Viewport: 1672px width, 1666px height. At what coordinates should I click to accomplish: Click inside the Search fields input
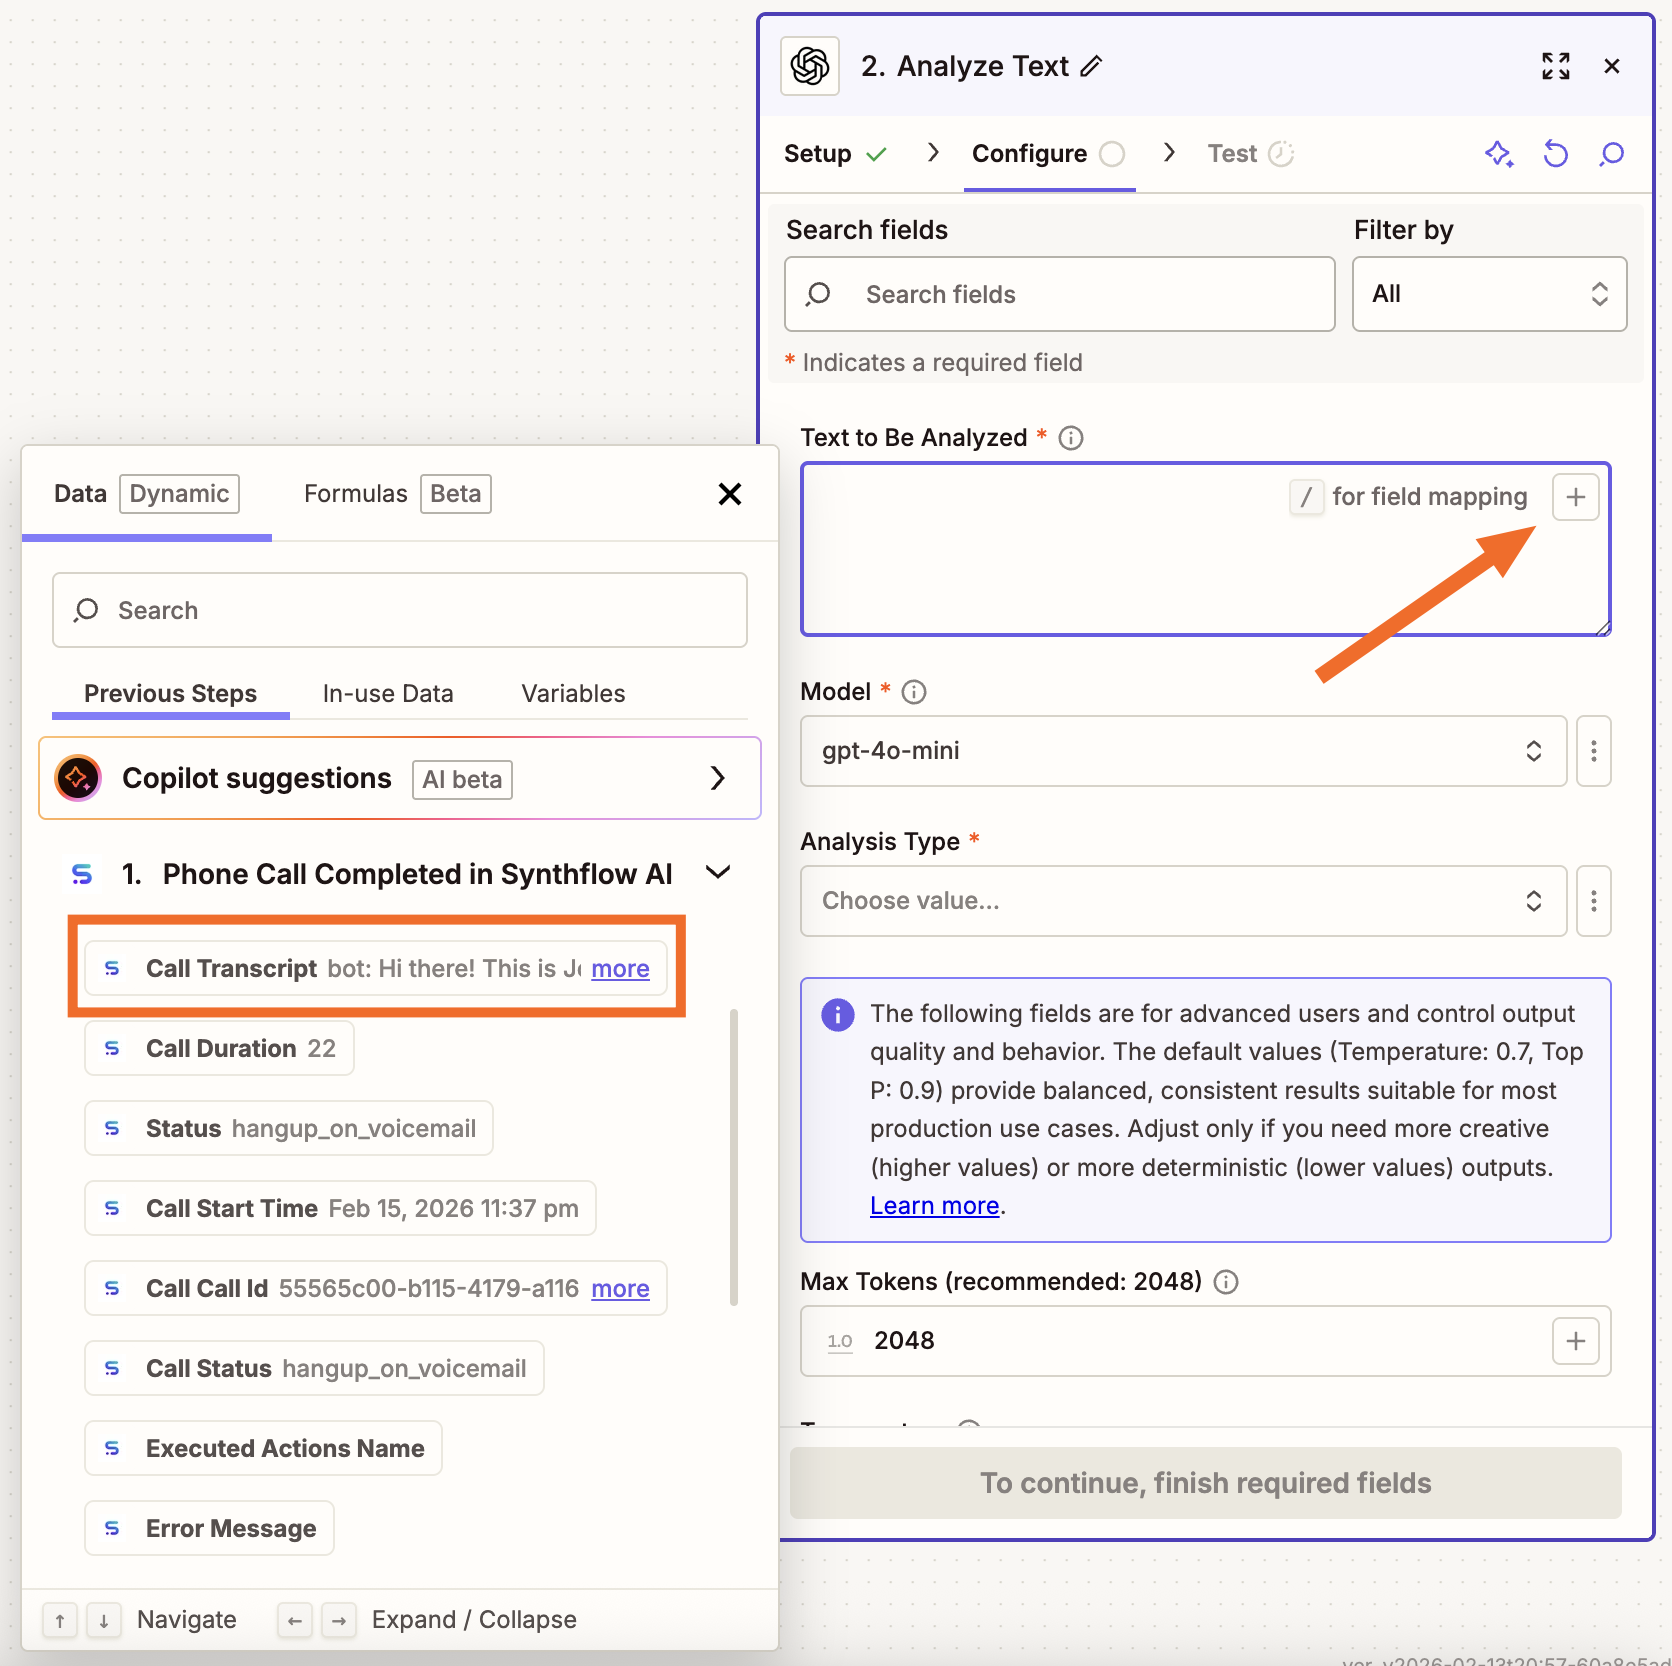[x=1060, y=294]
